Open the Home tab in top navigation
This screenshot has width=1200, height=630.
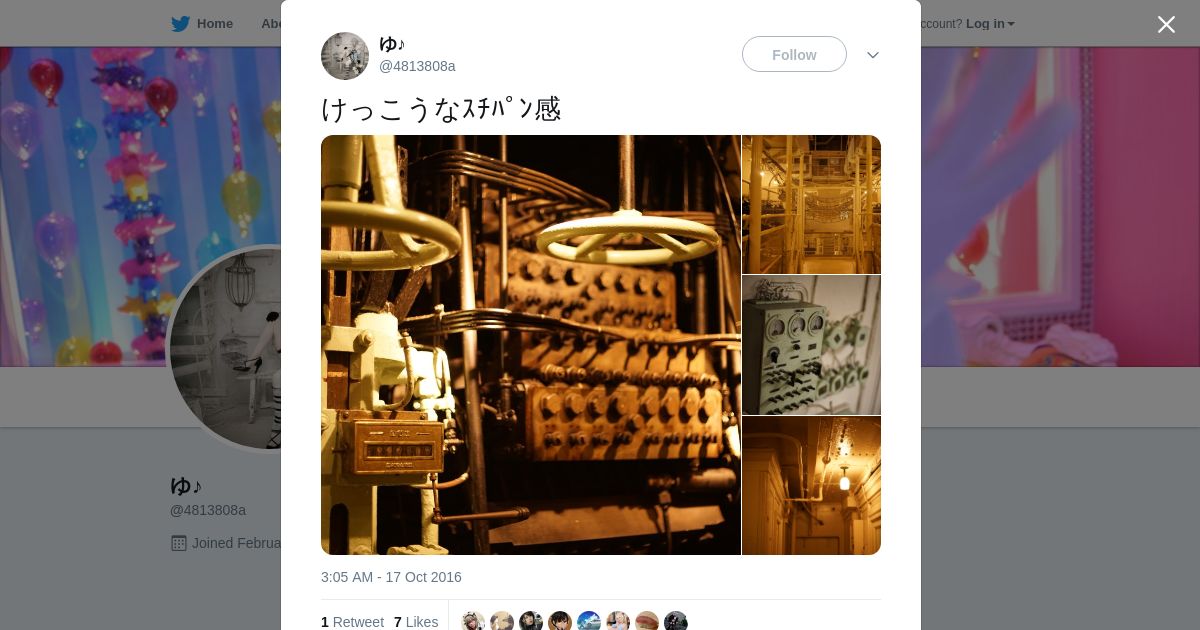[202, 24]
